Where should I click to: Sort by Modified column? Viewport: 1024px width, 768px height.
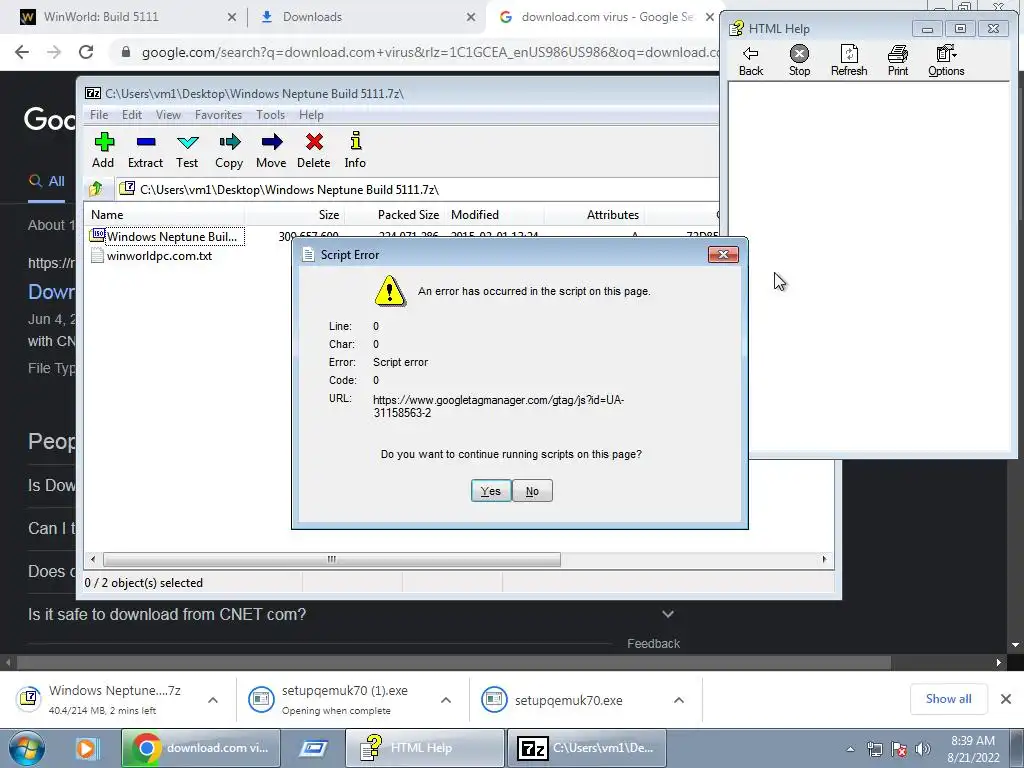(494, 215)
